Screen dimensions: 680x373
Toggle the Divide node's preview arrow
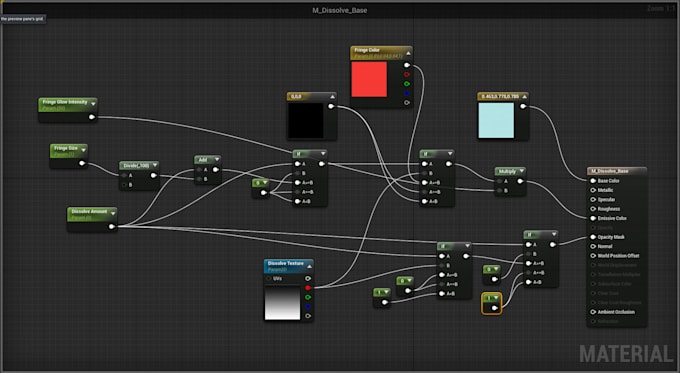tap(154, 165)
